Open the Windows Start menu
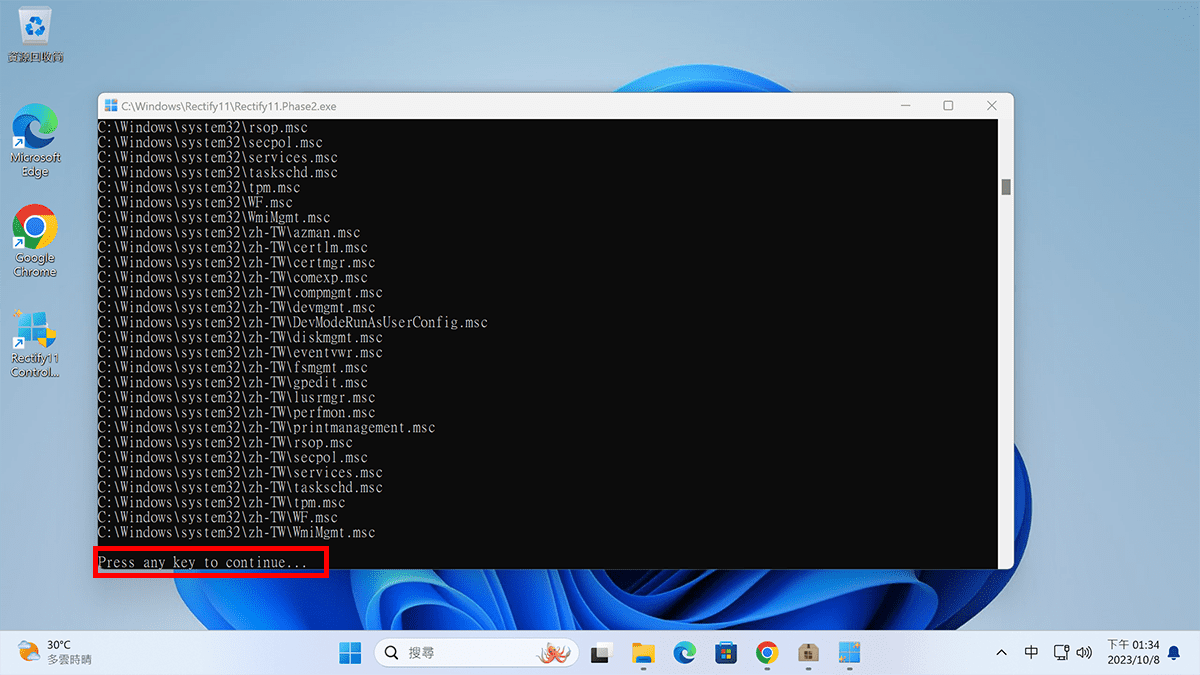The image size is (1200, 675). [x=350, y=653]
